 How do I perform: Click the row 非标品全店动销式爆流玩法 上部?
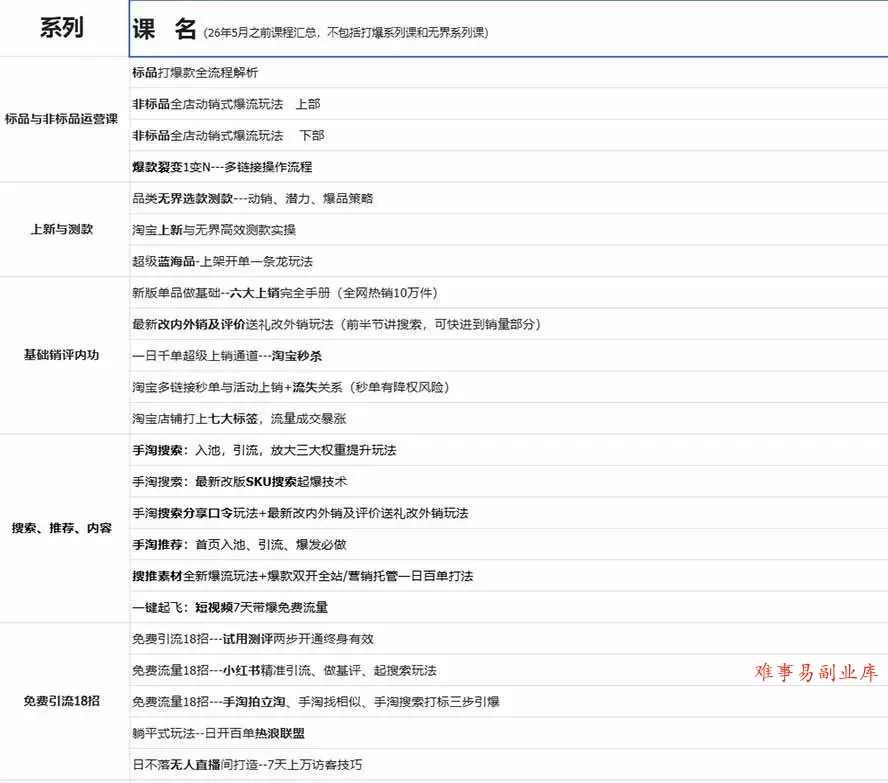click(x=509, y=104)
